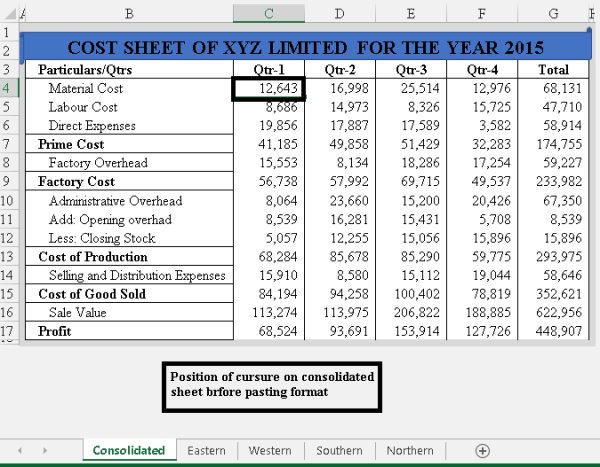Click the Qtr-3 Sale Value cell 206,822
600x467 pixels.
pos(411,312)
